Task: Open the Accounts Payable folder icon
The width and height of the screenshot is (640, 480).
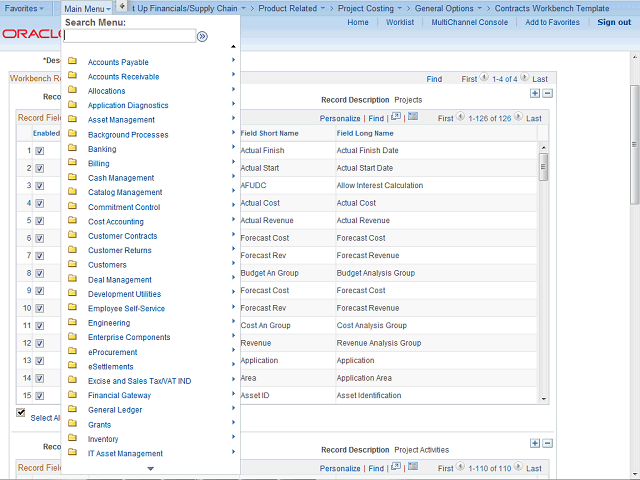Action: pos(73,61)
